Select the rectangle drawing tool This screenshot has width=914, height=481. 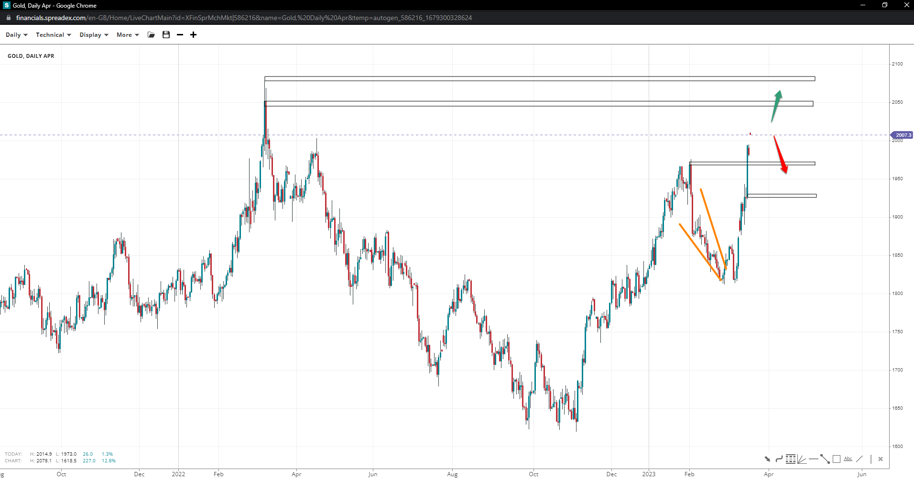click(836, 459)
